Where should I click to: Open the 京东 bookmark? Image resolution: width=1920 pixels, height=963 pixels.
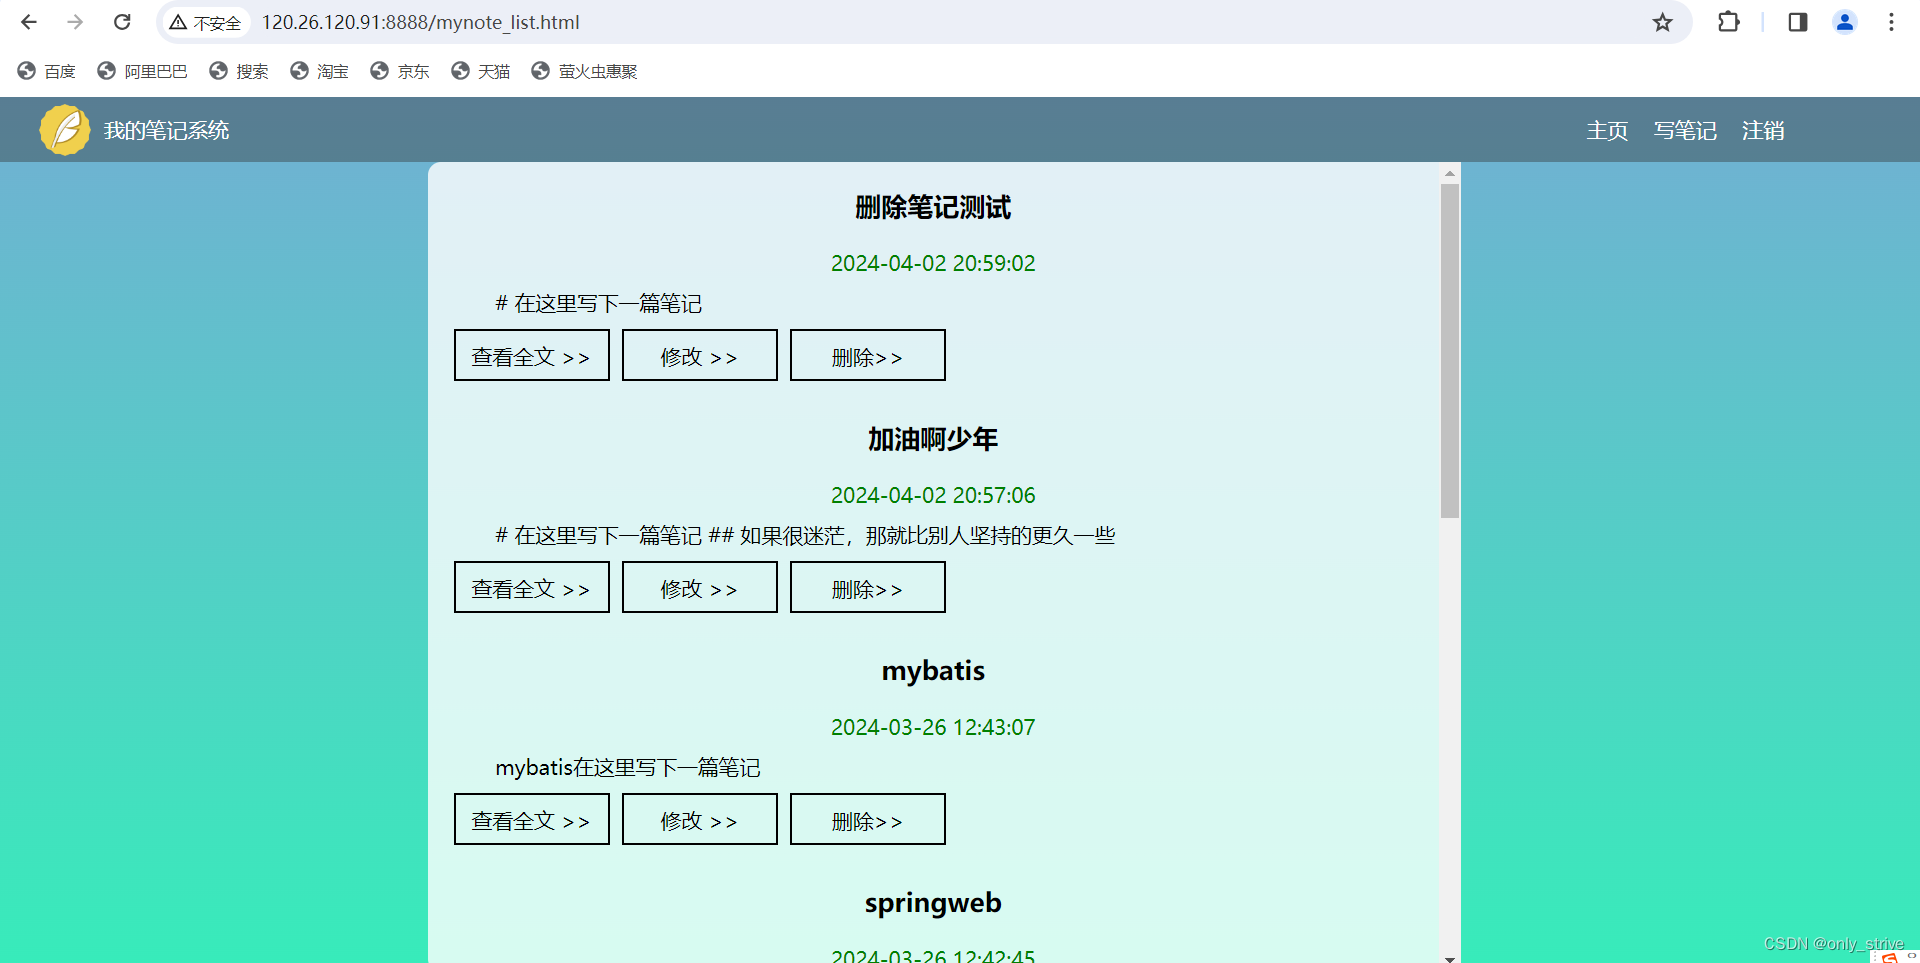[400, 71]
